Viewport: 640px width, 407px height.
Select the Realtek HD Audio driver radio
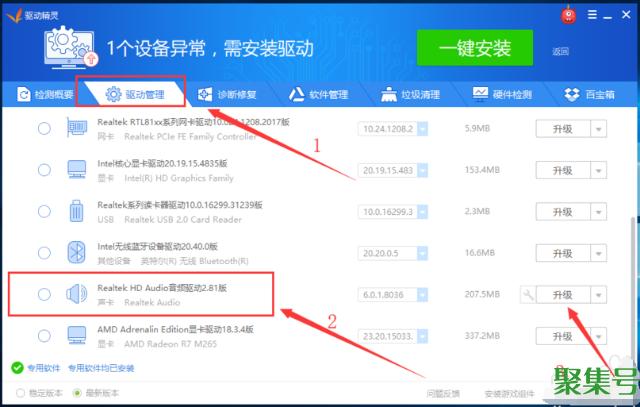coord(44,294)
